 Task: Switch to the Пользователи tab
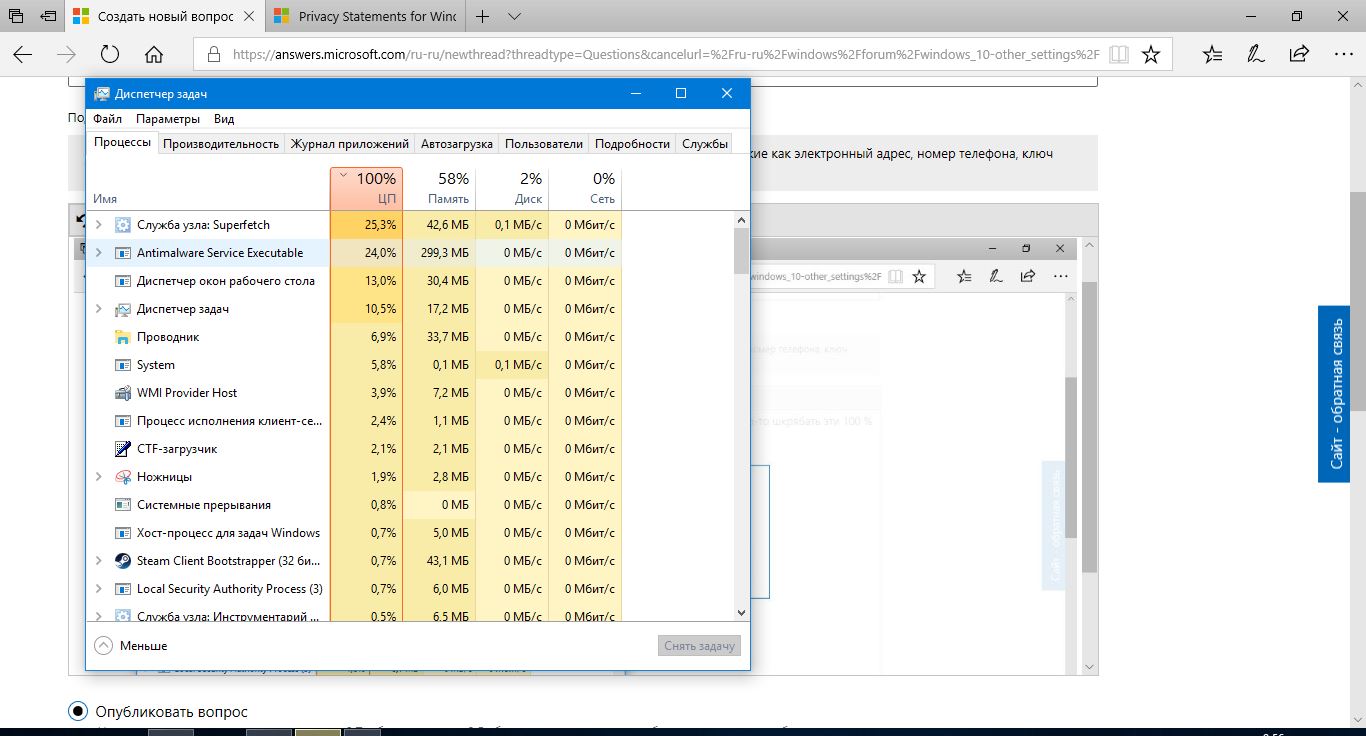(544, 144)
